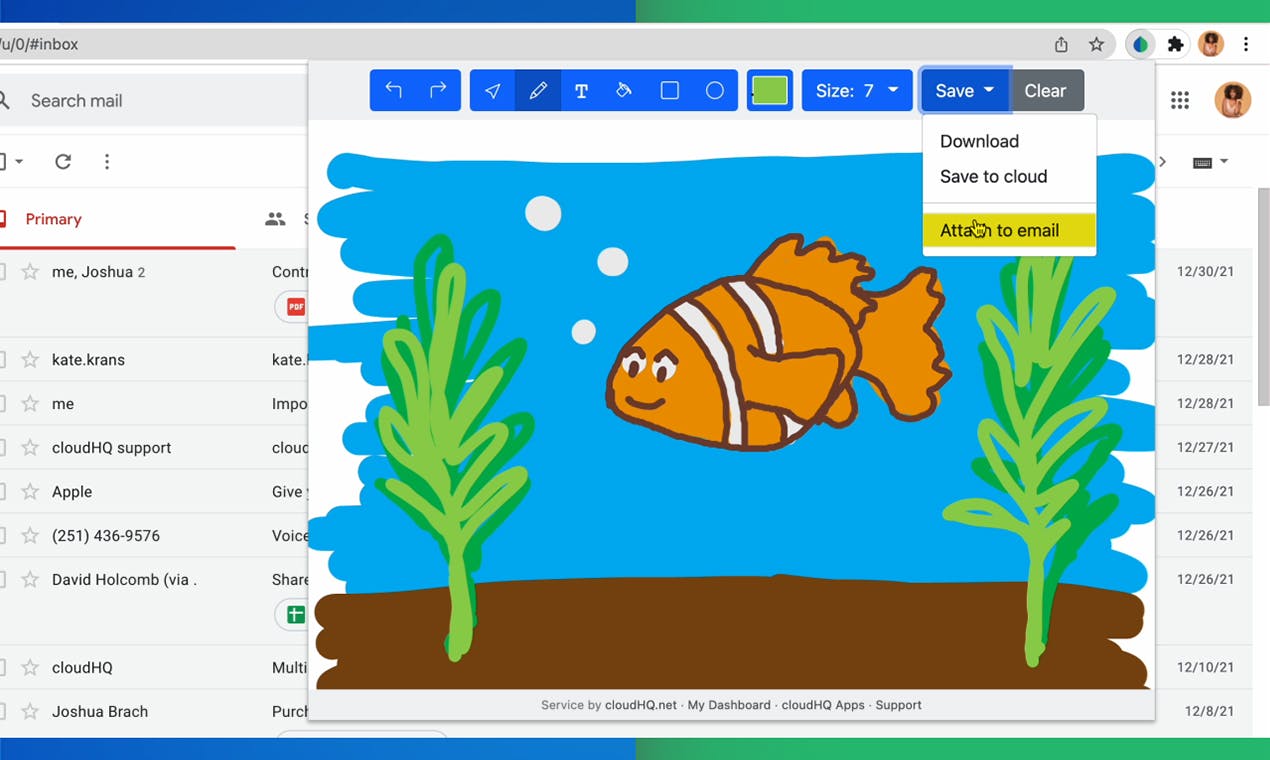Image resolution: width=1270 pixels, height=760 pixels.
Task: Open the Social tab people icon
Action: coord(275,219)
